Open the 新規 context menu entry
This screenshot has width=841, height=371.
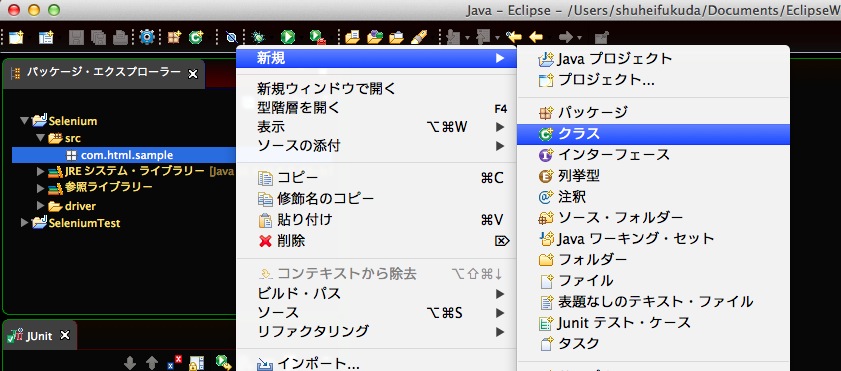[x=376, y=58]
